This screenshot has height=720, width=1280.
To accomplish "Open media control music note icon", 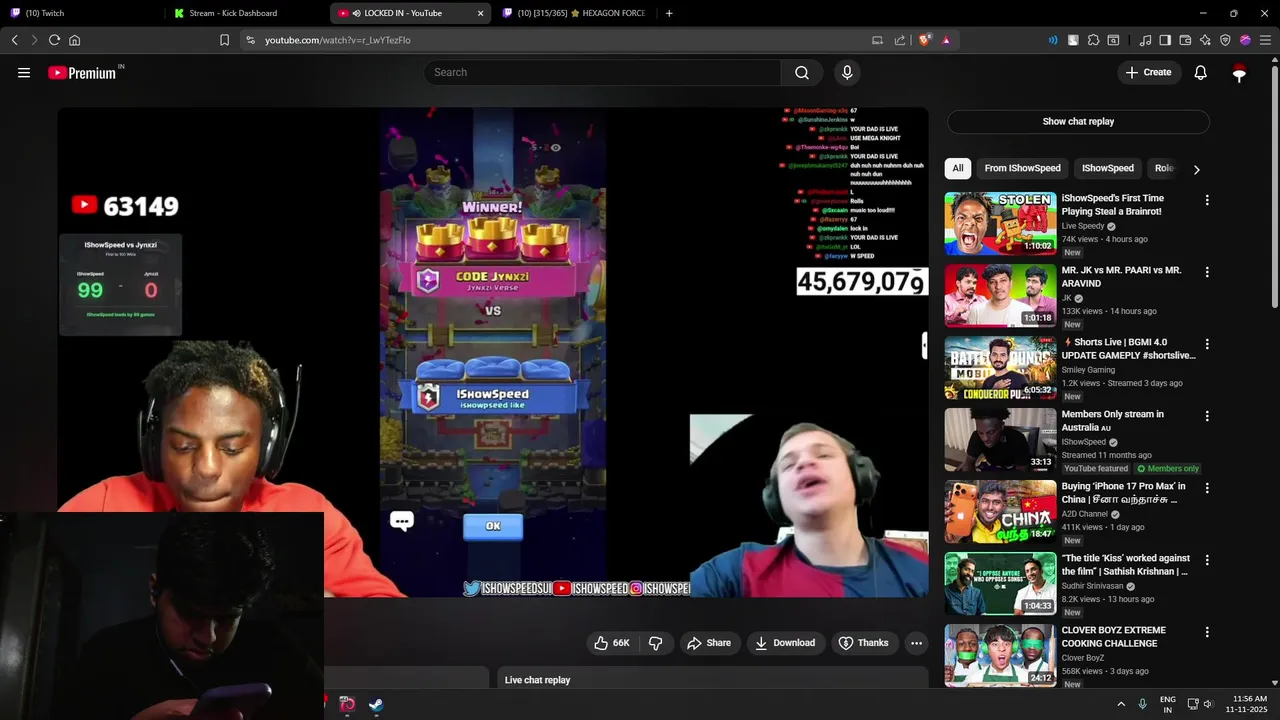I will click(x=1145, y=40).
